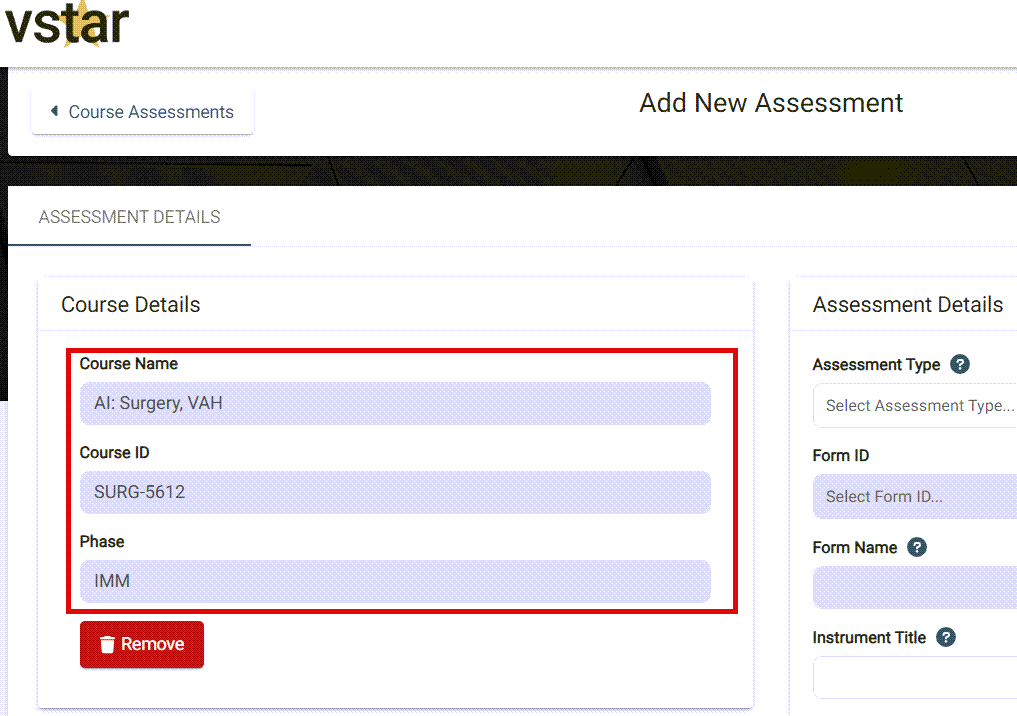
Task: Click the vstar logo
Action: 67,24
